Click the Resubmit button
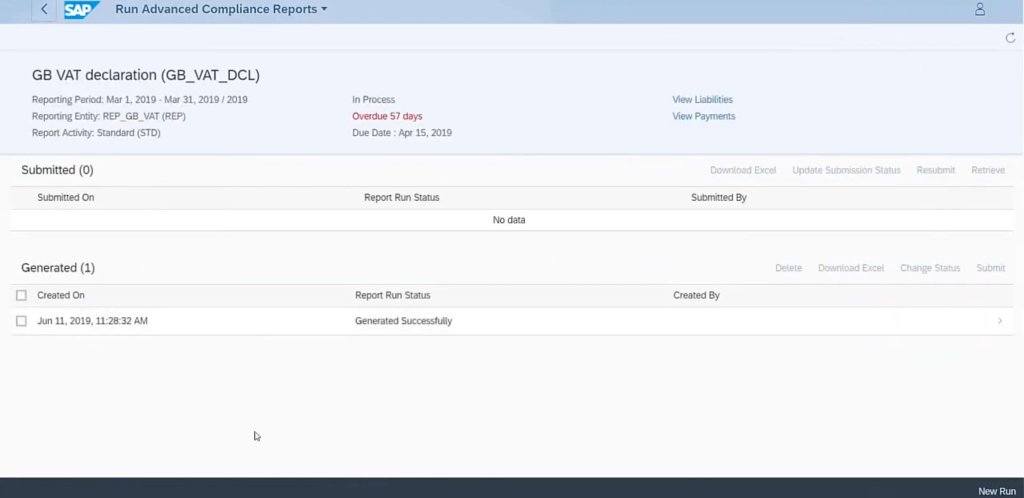 pos(935,170)
